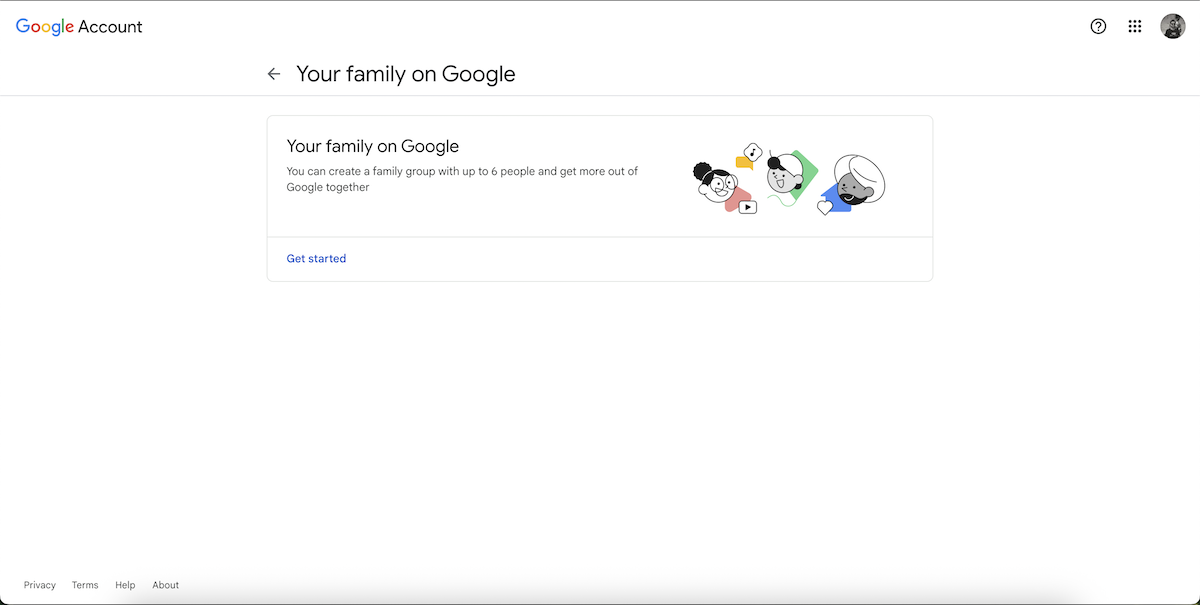Click the card heading inside the family panel
Image resolution: width=1200 pixels, height=605 pixels.
(x=373, y=146)
